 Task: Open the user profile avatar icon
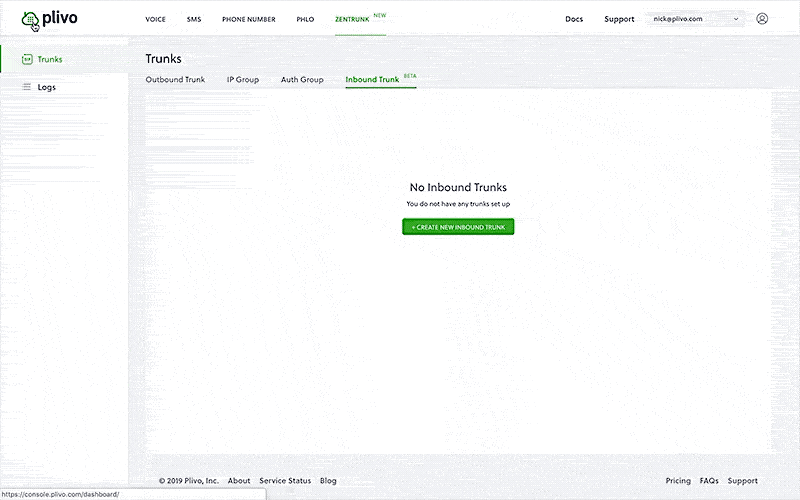pos(762,19)
